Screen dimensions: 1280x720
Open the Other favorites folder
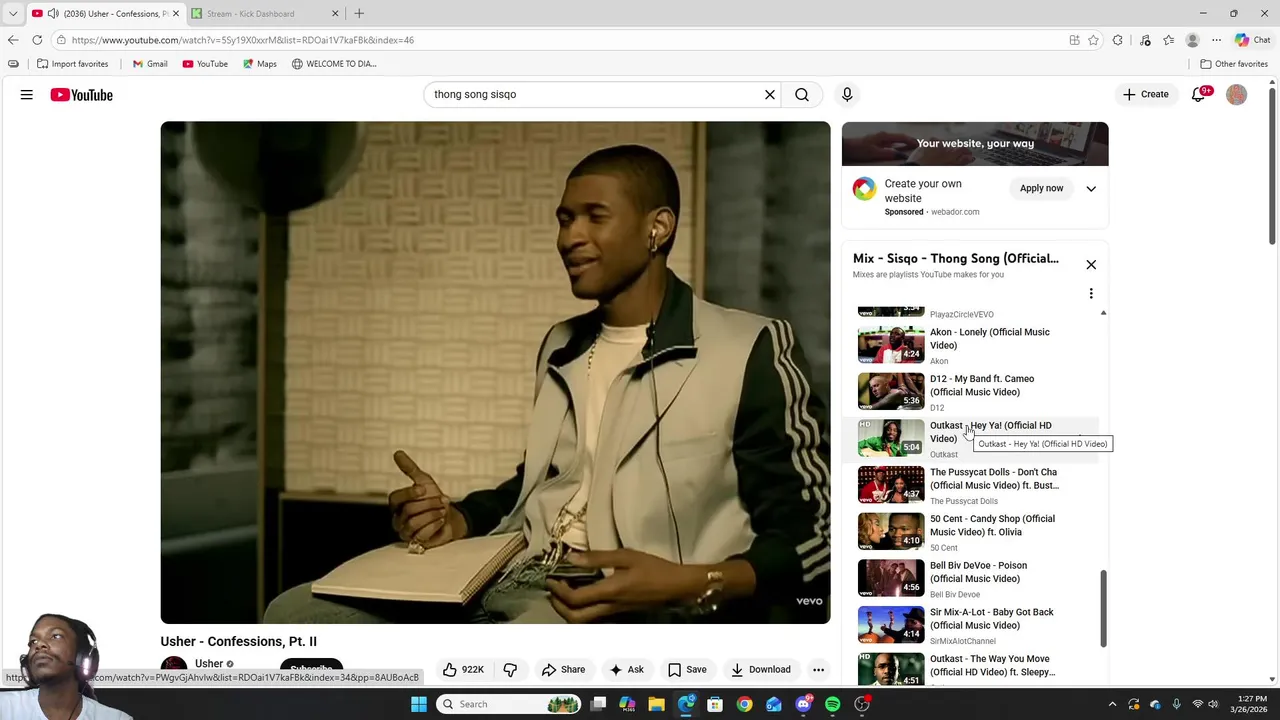(x=1234, y=64)
